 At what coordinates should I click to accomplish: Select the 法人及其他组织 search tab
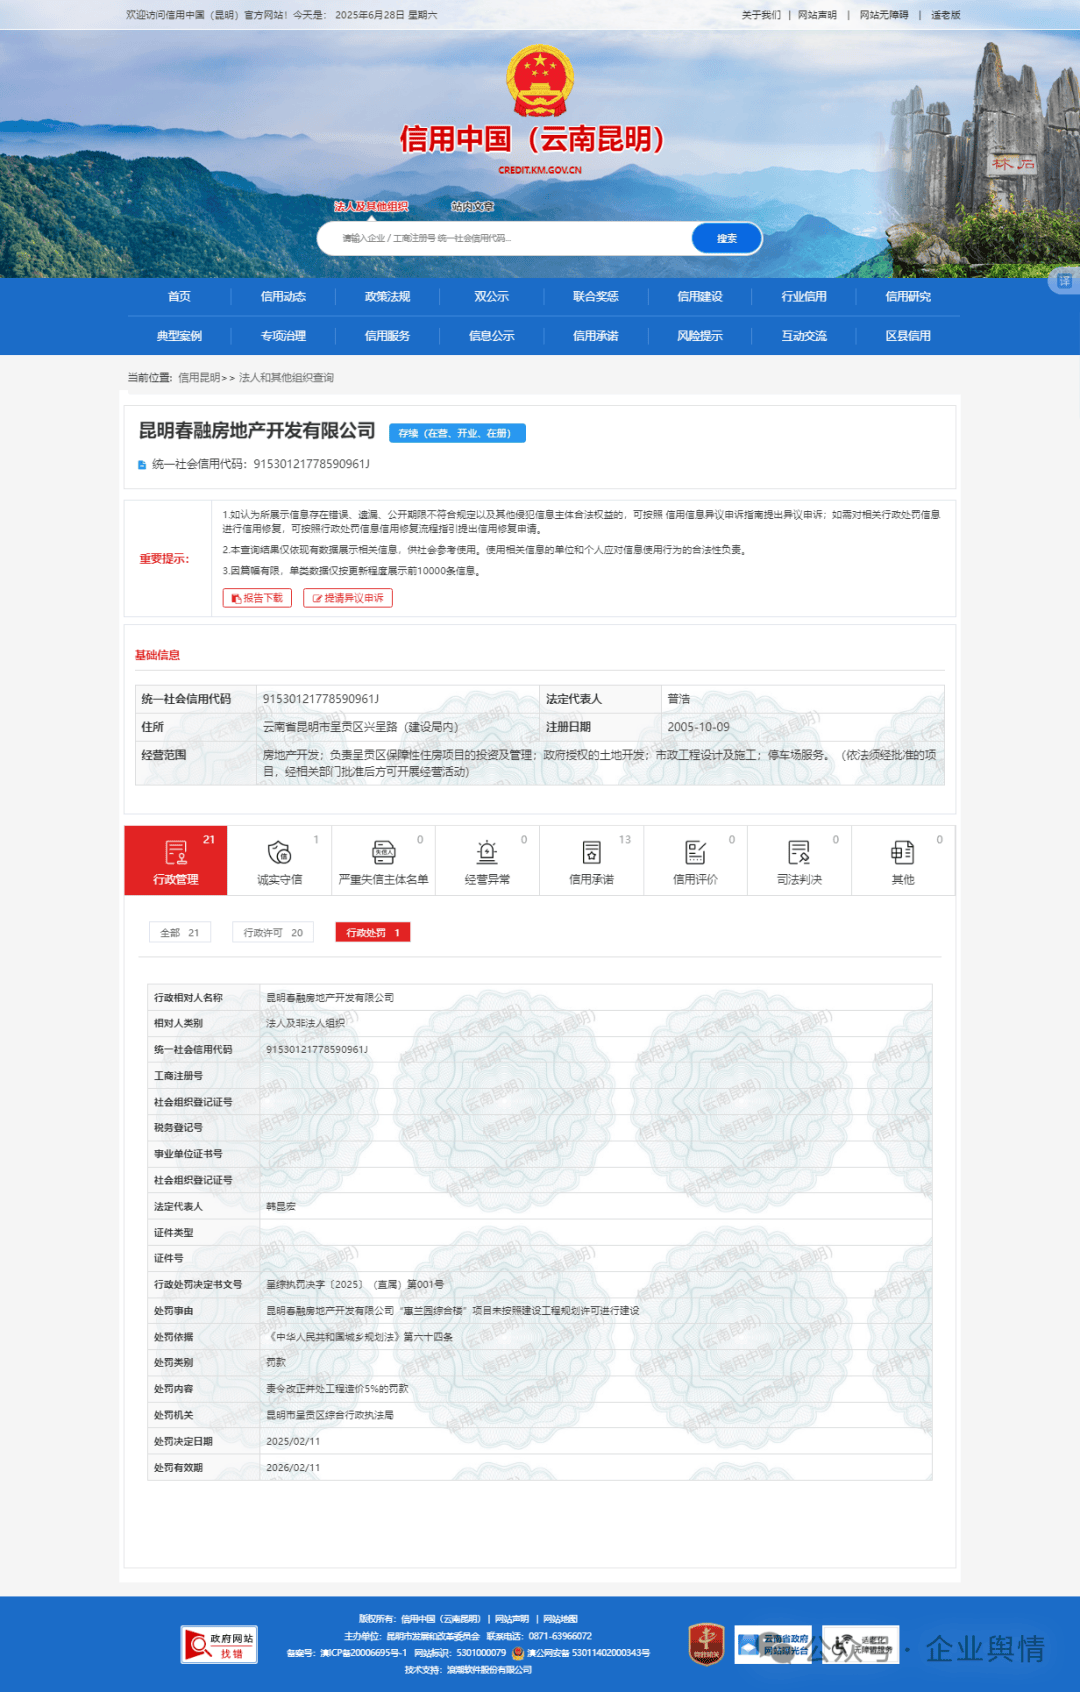click(x=371, y=207)
